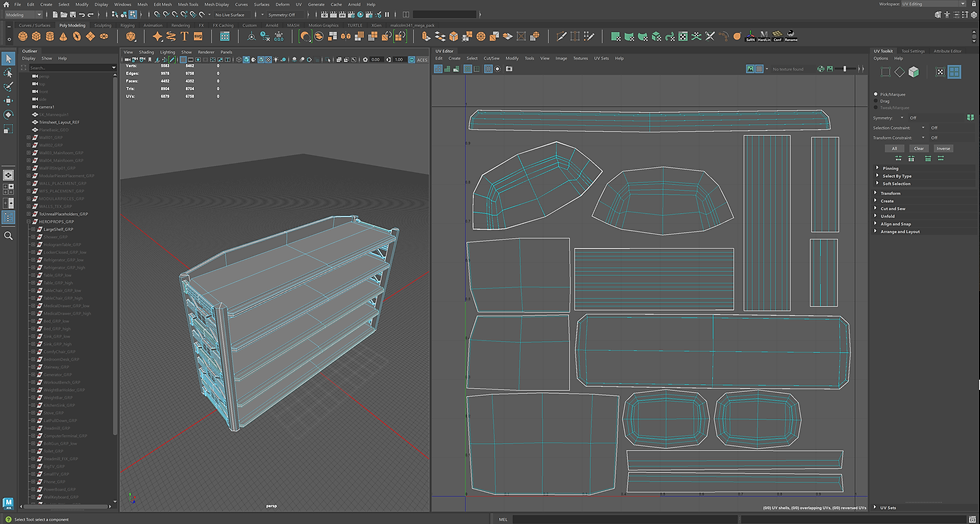
Task: Select the polygon cube shelf icon
Action: [36, 37]
